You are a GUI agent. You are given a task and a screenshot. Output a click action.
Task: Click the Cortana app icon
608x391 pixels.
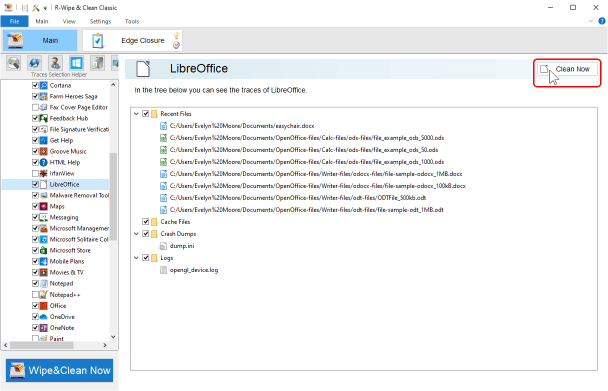[x=44, y=85]
